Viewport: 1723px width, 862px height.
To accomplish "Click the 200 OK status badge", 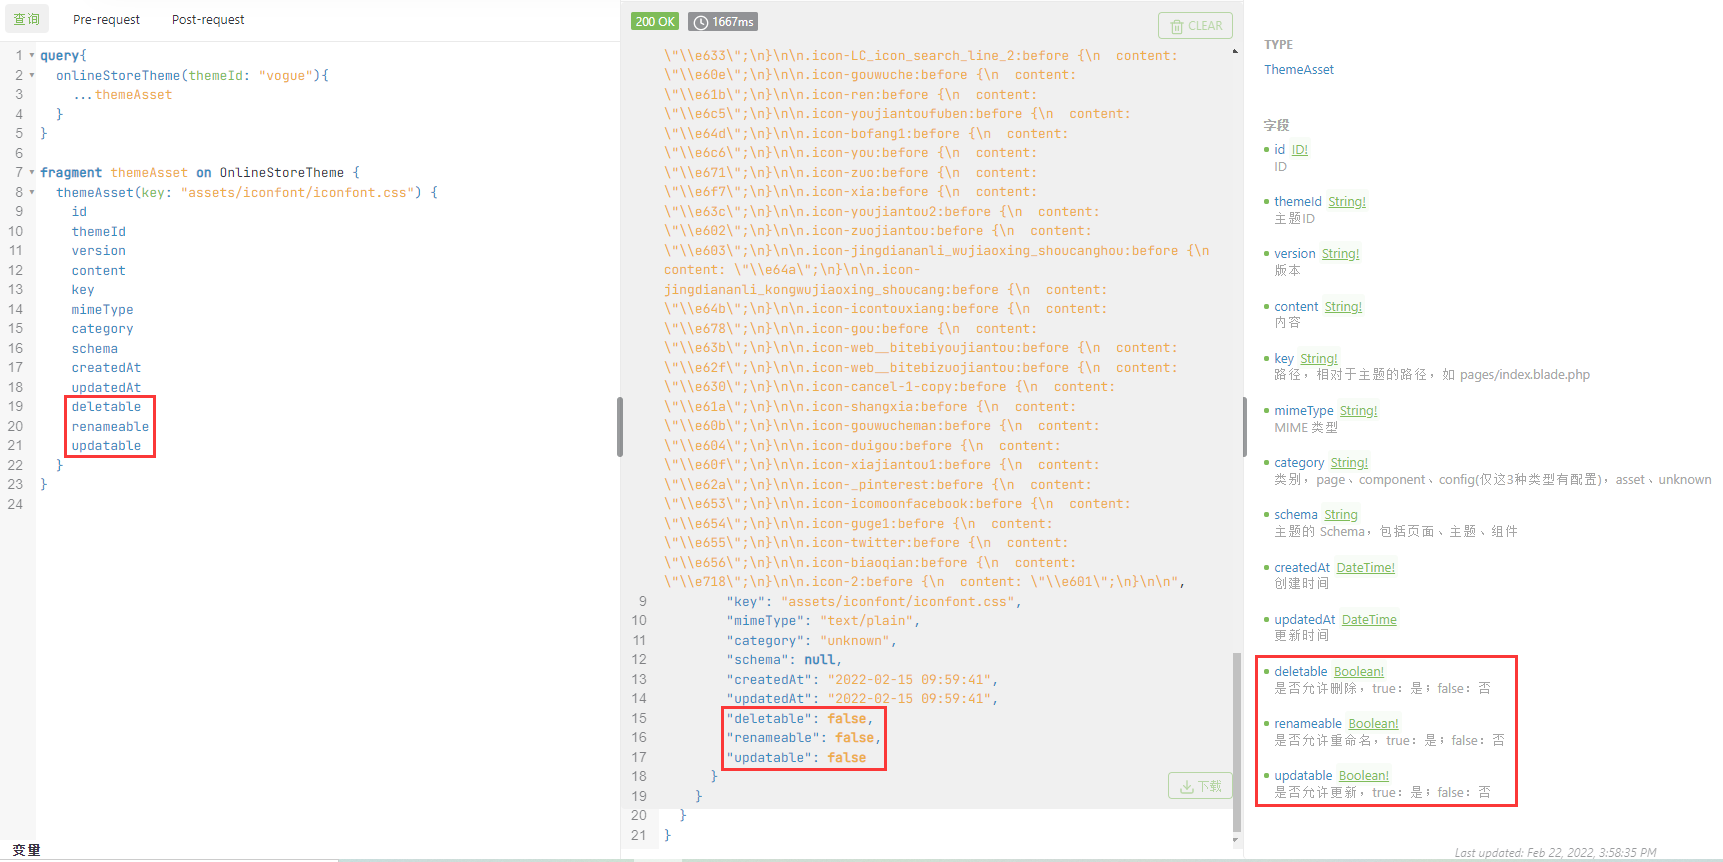I will [x=655, y=22].
